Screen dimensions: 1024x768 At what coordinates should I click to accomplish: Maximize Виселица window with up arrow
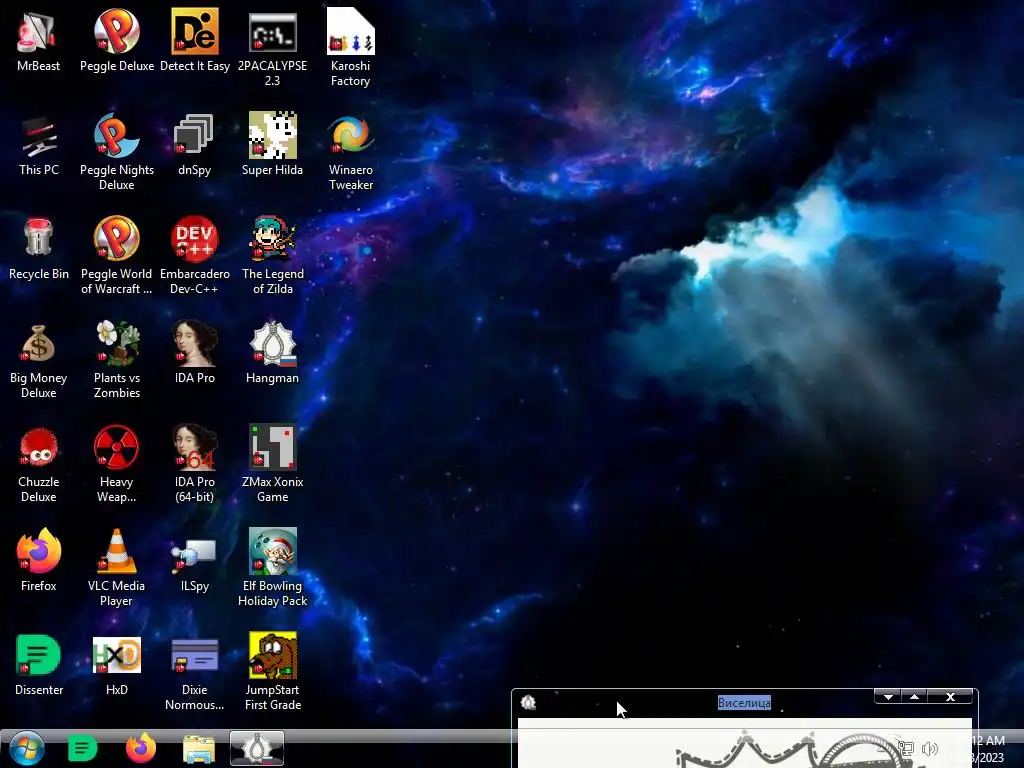pos(914,697)
